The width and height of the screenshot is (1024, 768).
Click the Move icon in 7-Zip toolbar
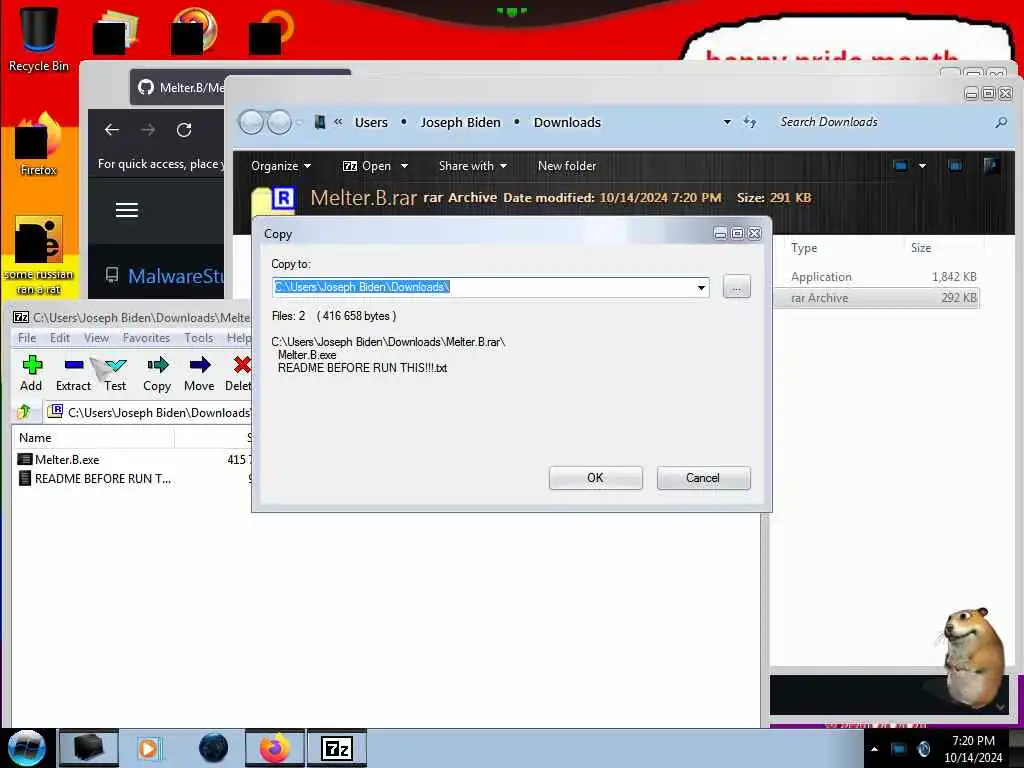(x=199, y=374)
